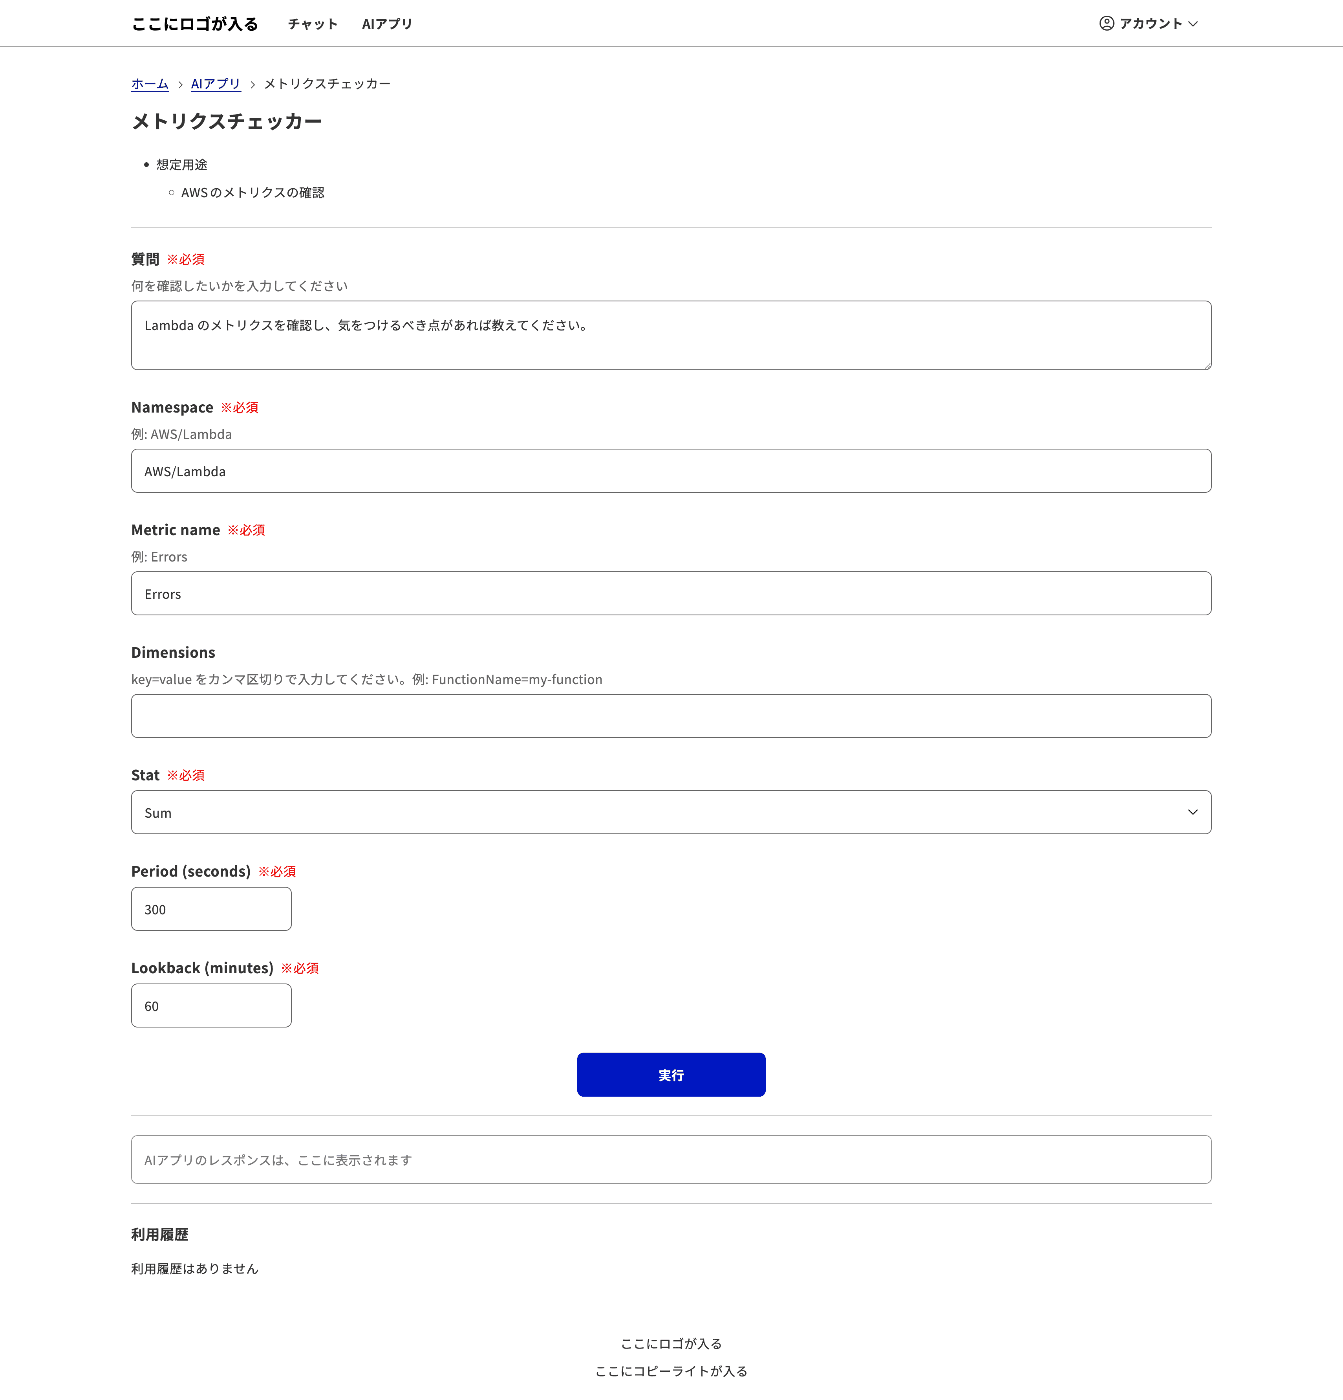This screenshot has height=1400, width=1343.
Task: Open the AIアプリ navigation item
Action: [x=387, y=24]
